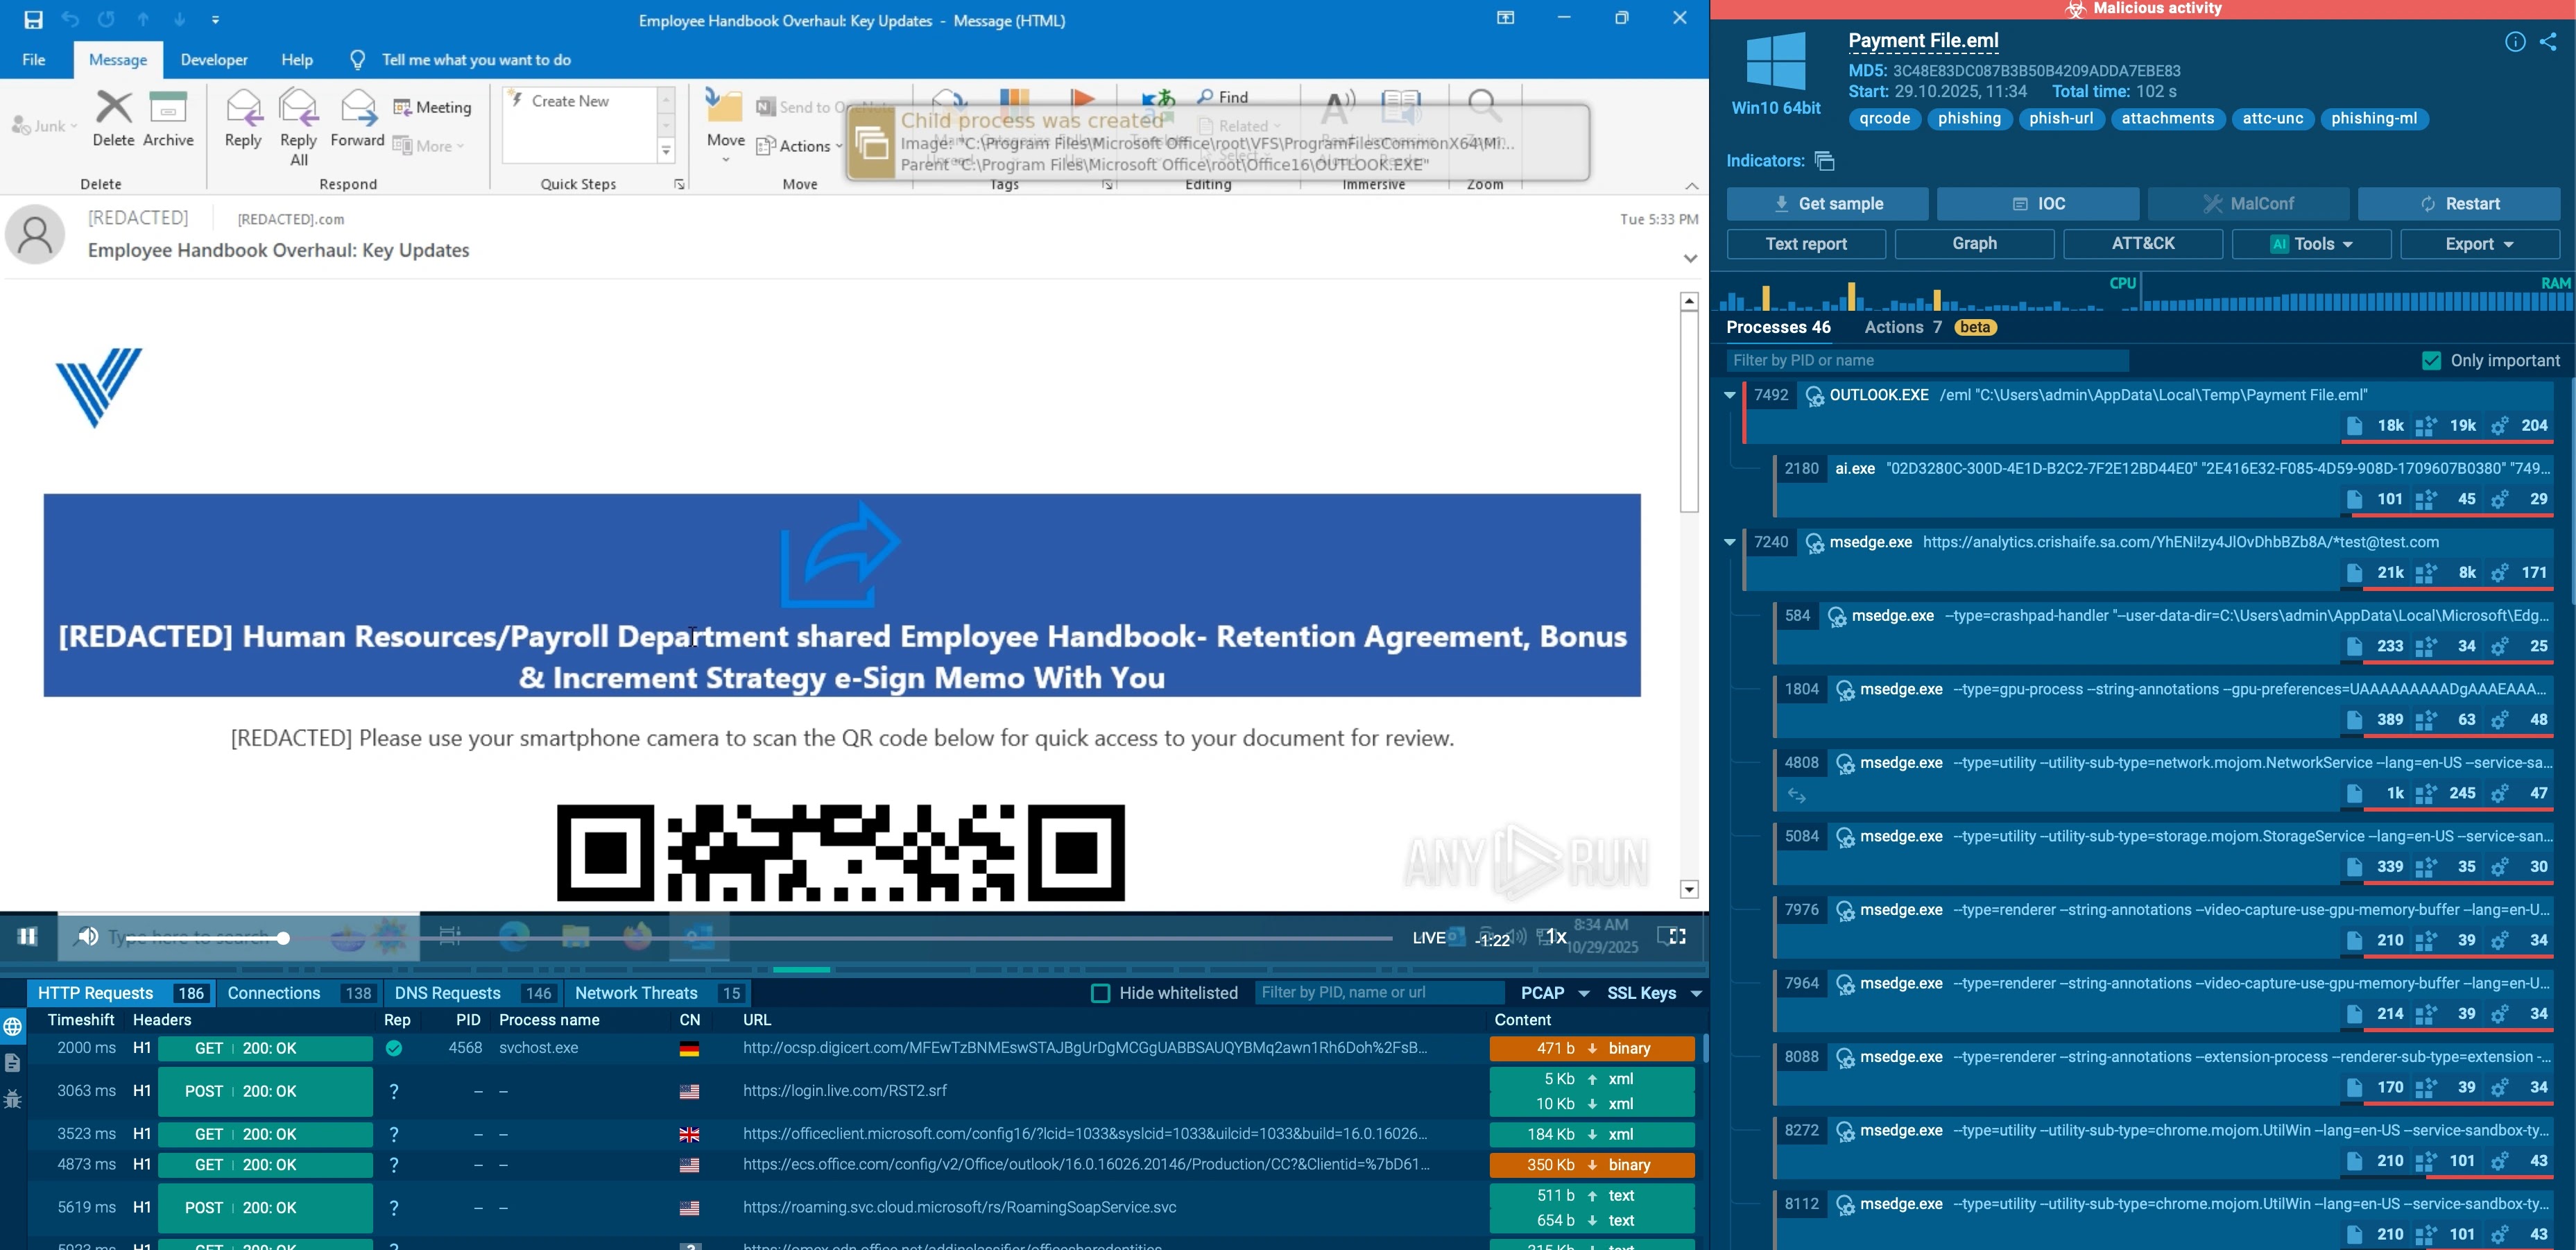The width and height of the screenshot is (2576, 1250).
Task: Open the File tab in Outlook
Action: pos(34,60)
